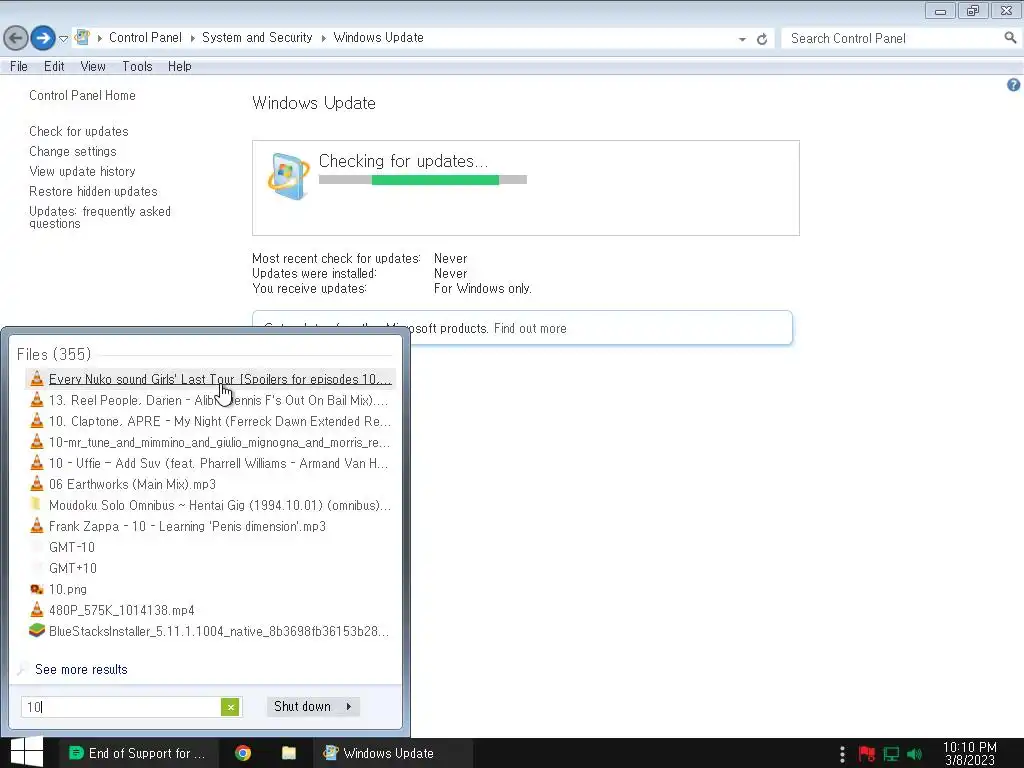Click folder icon beside Moudoku Solo Omnibus

click(x=36, y=504)
